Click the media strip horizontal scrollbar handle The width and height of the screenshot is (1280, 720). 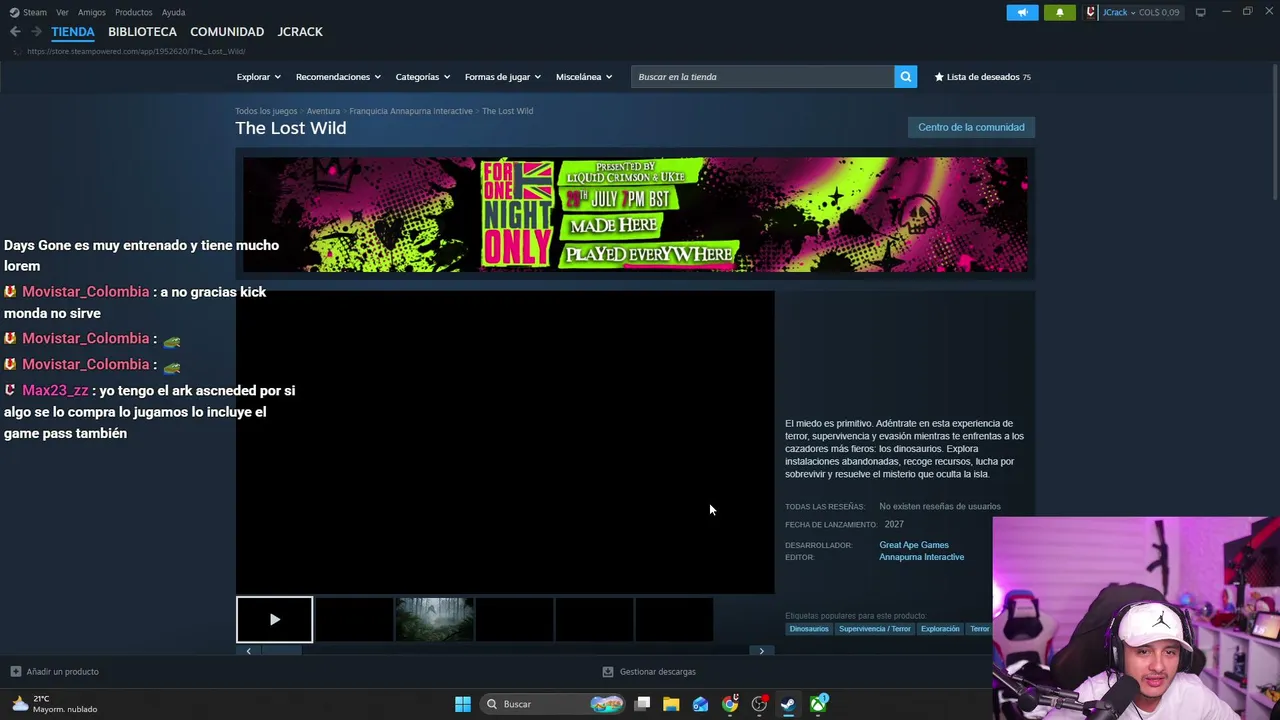tap(281, 651)
